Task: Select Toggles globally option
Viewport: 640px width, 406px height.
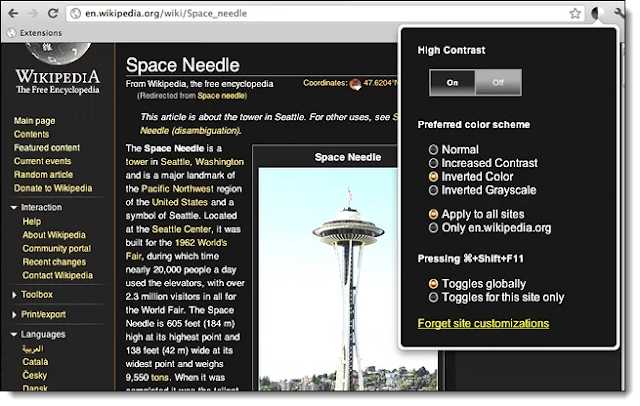Action: (433, 284)
